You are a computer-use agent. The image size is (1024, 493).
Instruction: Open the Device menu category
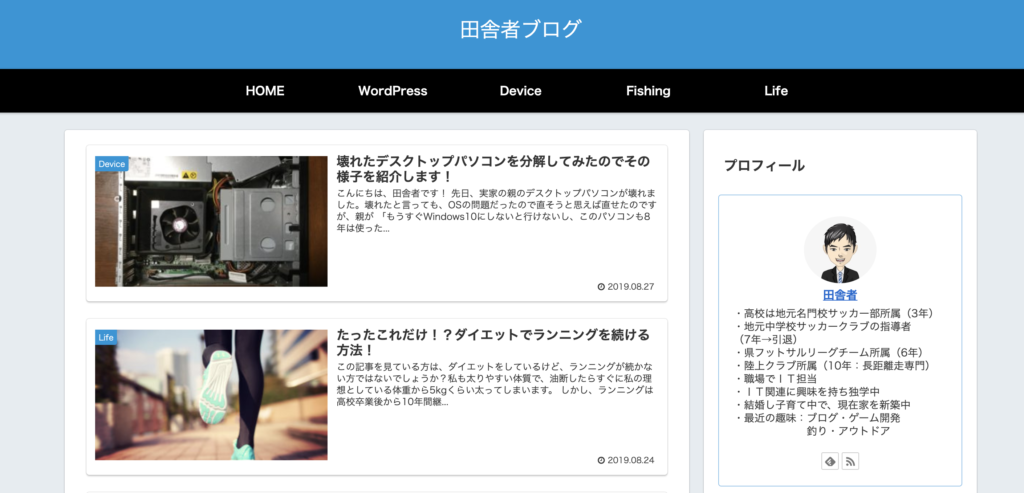(520, 91)
